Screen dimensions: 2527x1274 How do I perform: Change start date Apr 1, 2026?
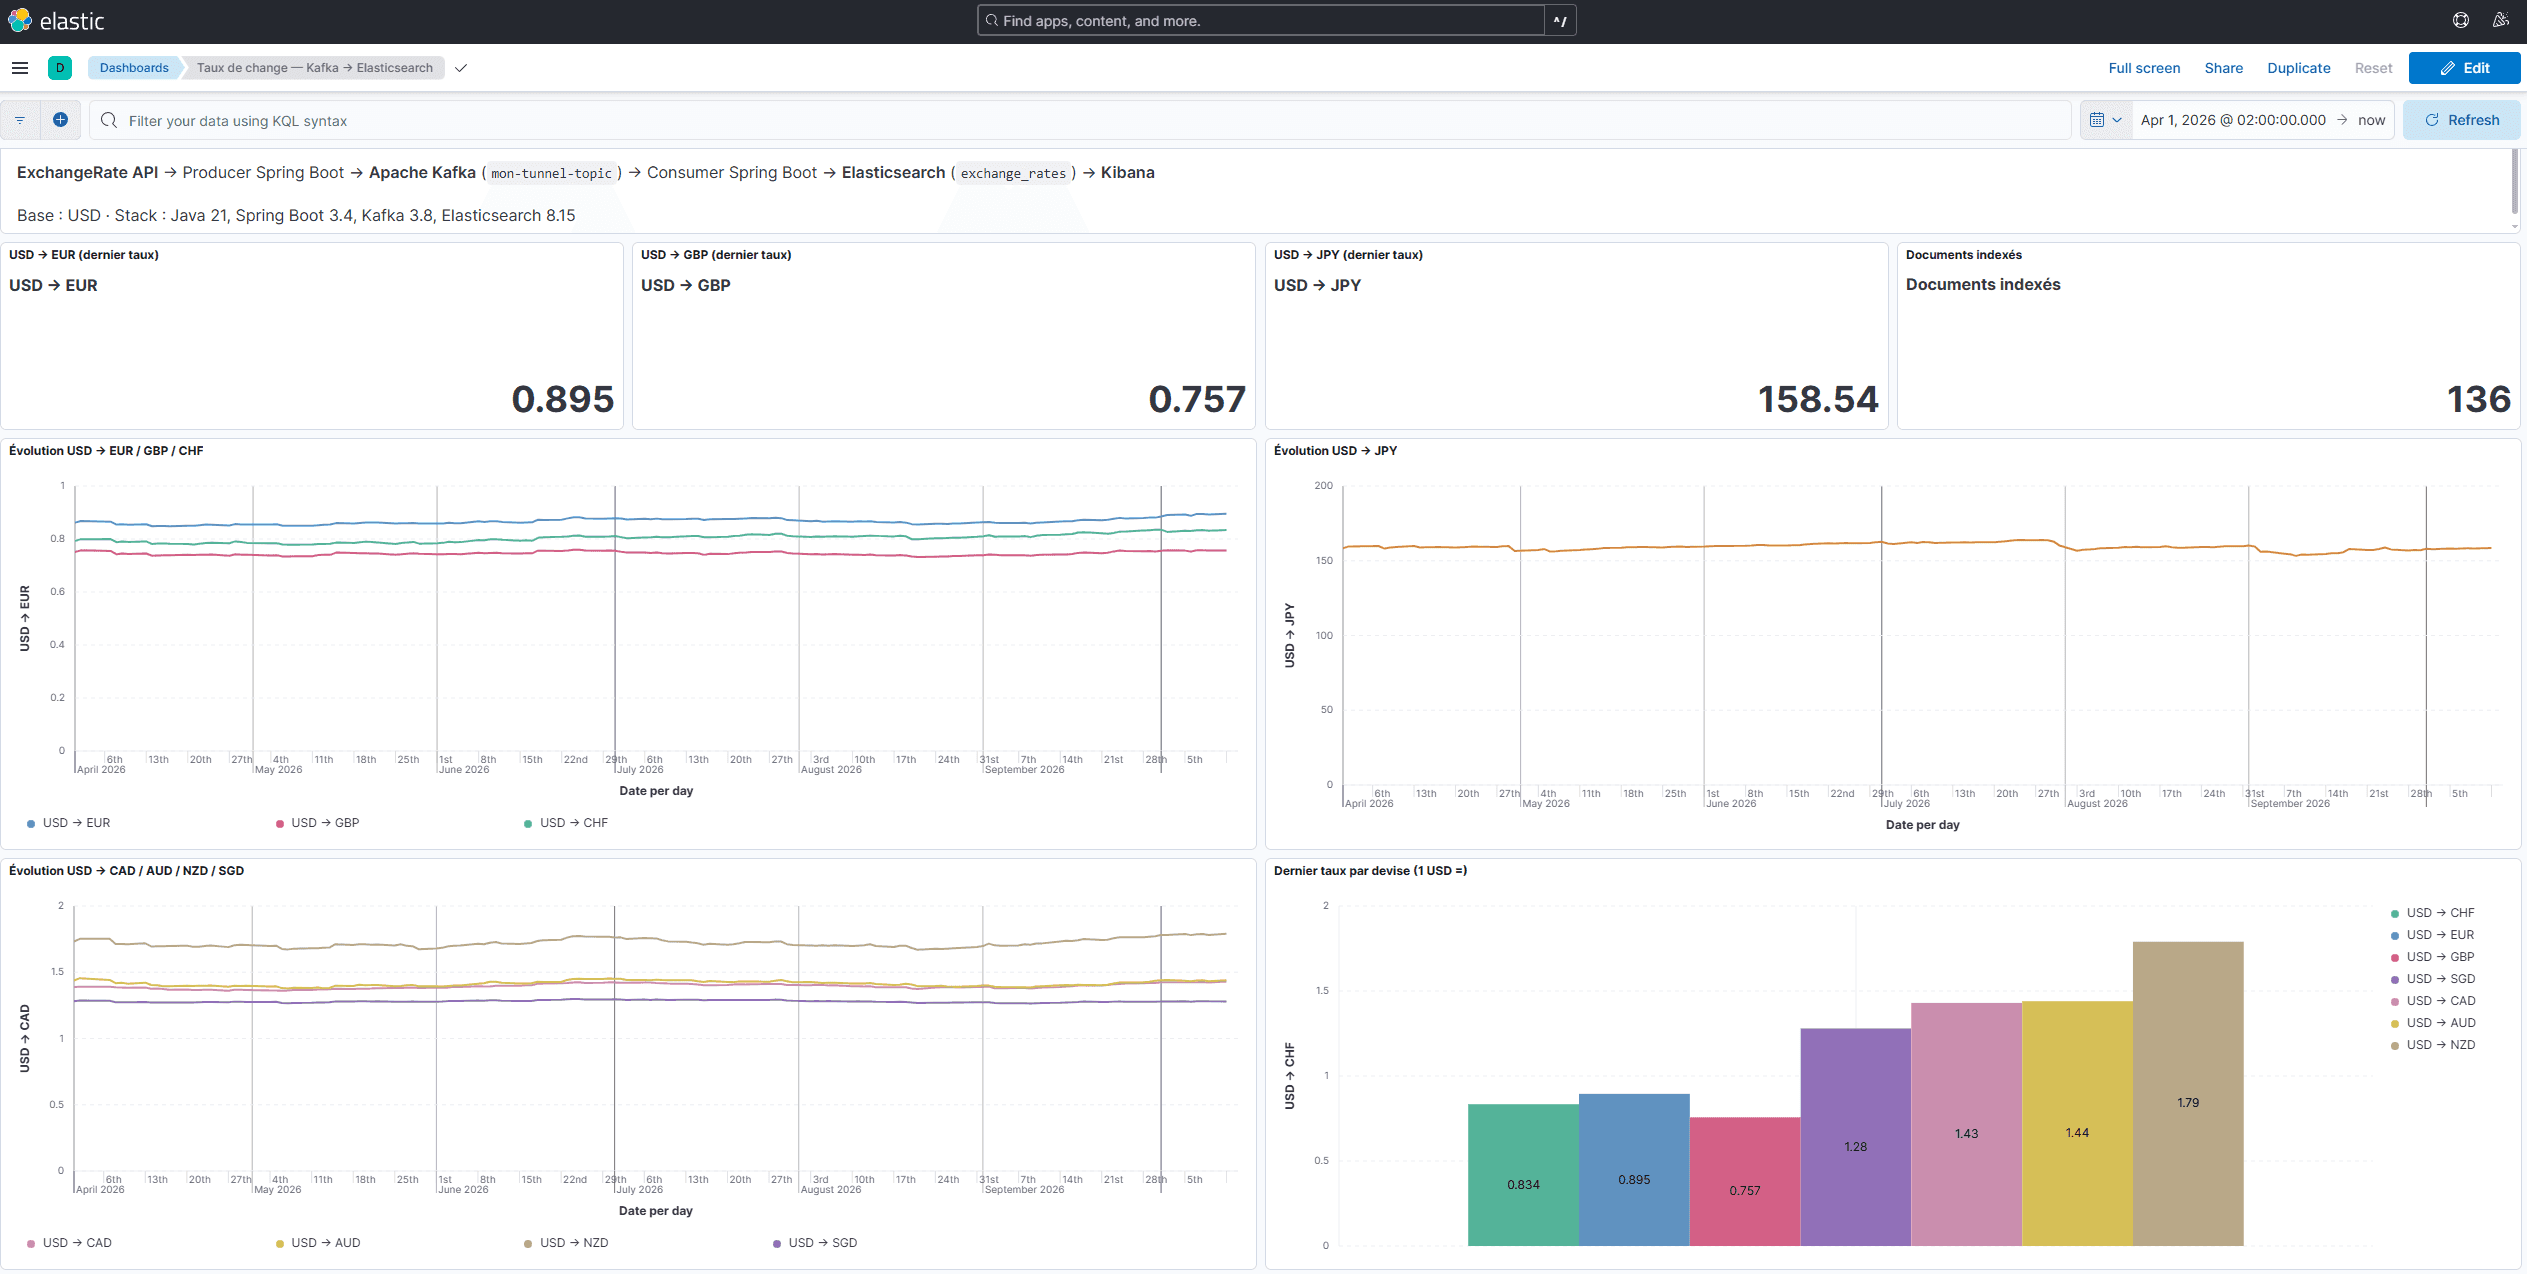[x=2233, y=120]
